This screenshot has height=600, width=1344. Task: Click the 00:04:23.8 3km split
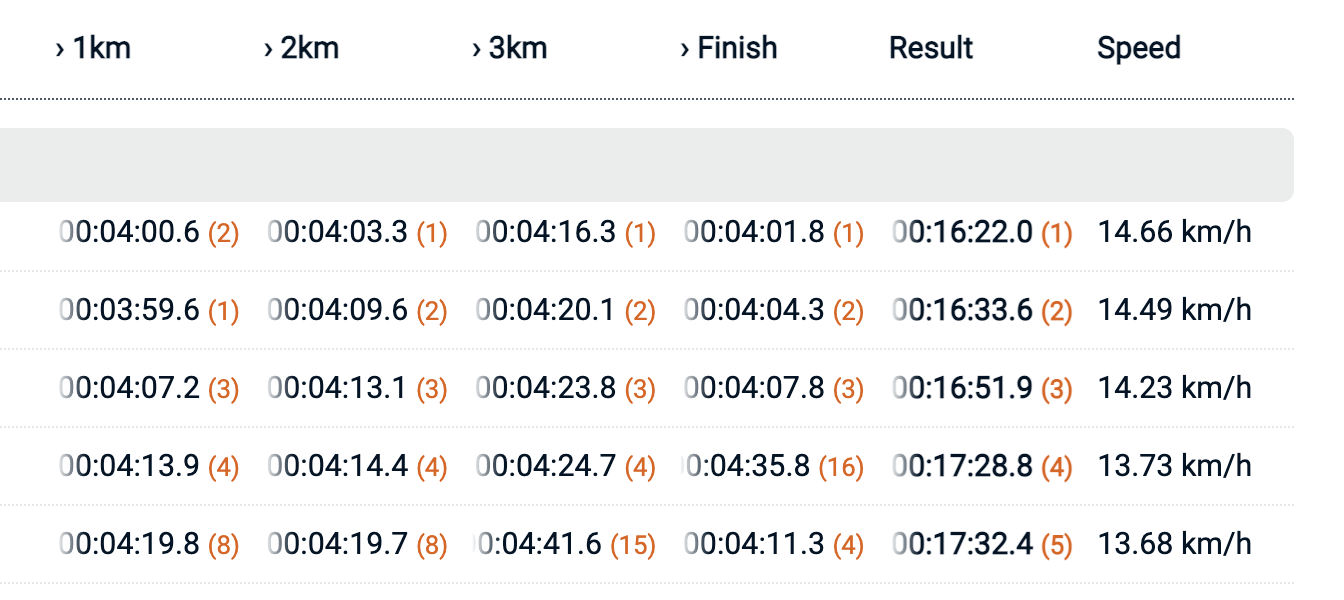[546, 388]
